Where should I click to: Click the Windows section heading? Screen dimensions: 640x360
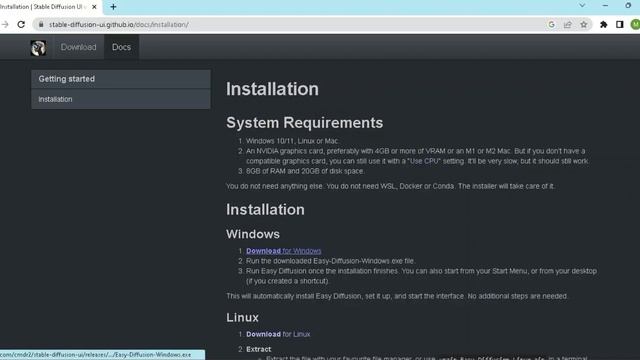coord(253,234)
